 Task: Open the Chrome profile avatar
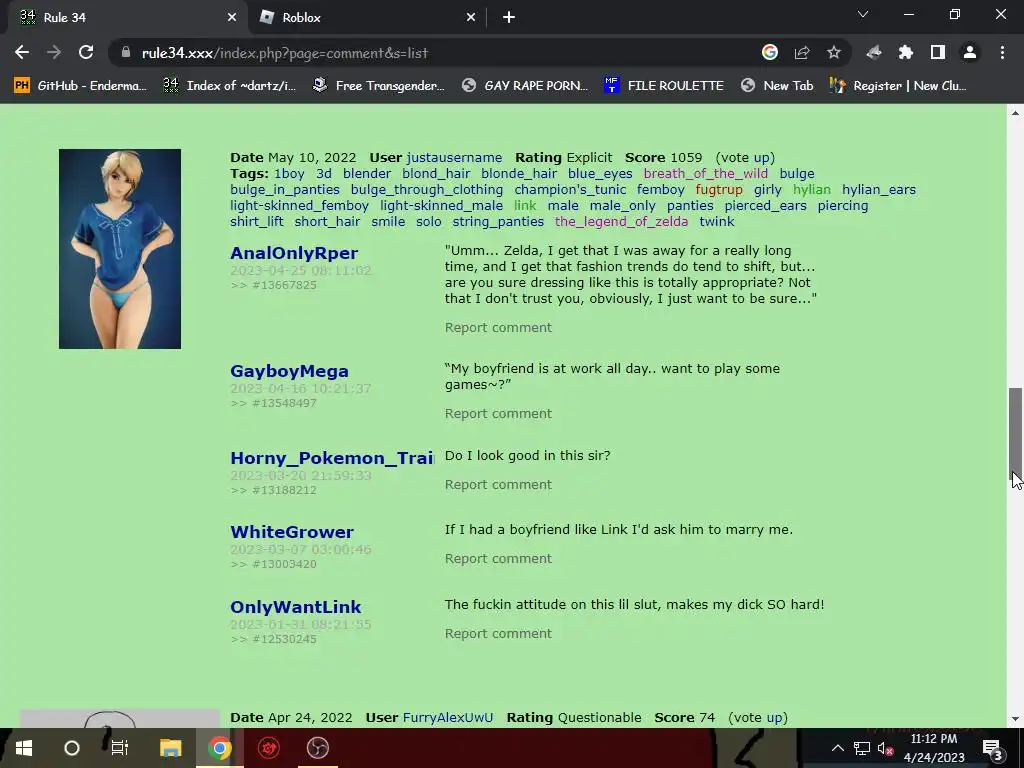pyautogui.click(x=970, y=52)
